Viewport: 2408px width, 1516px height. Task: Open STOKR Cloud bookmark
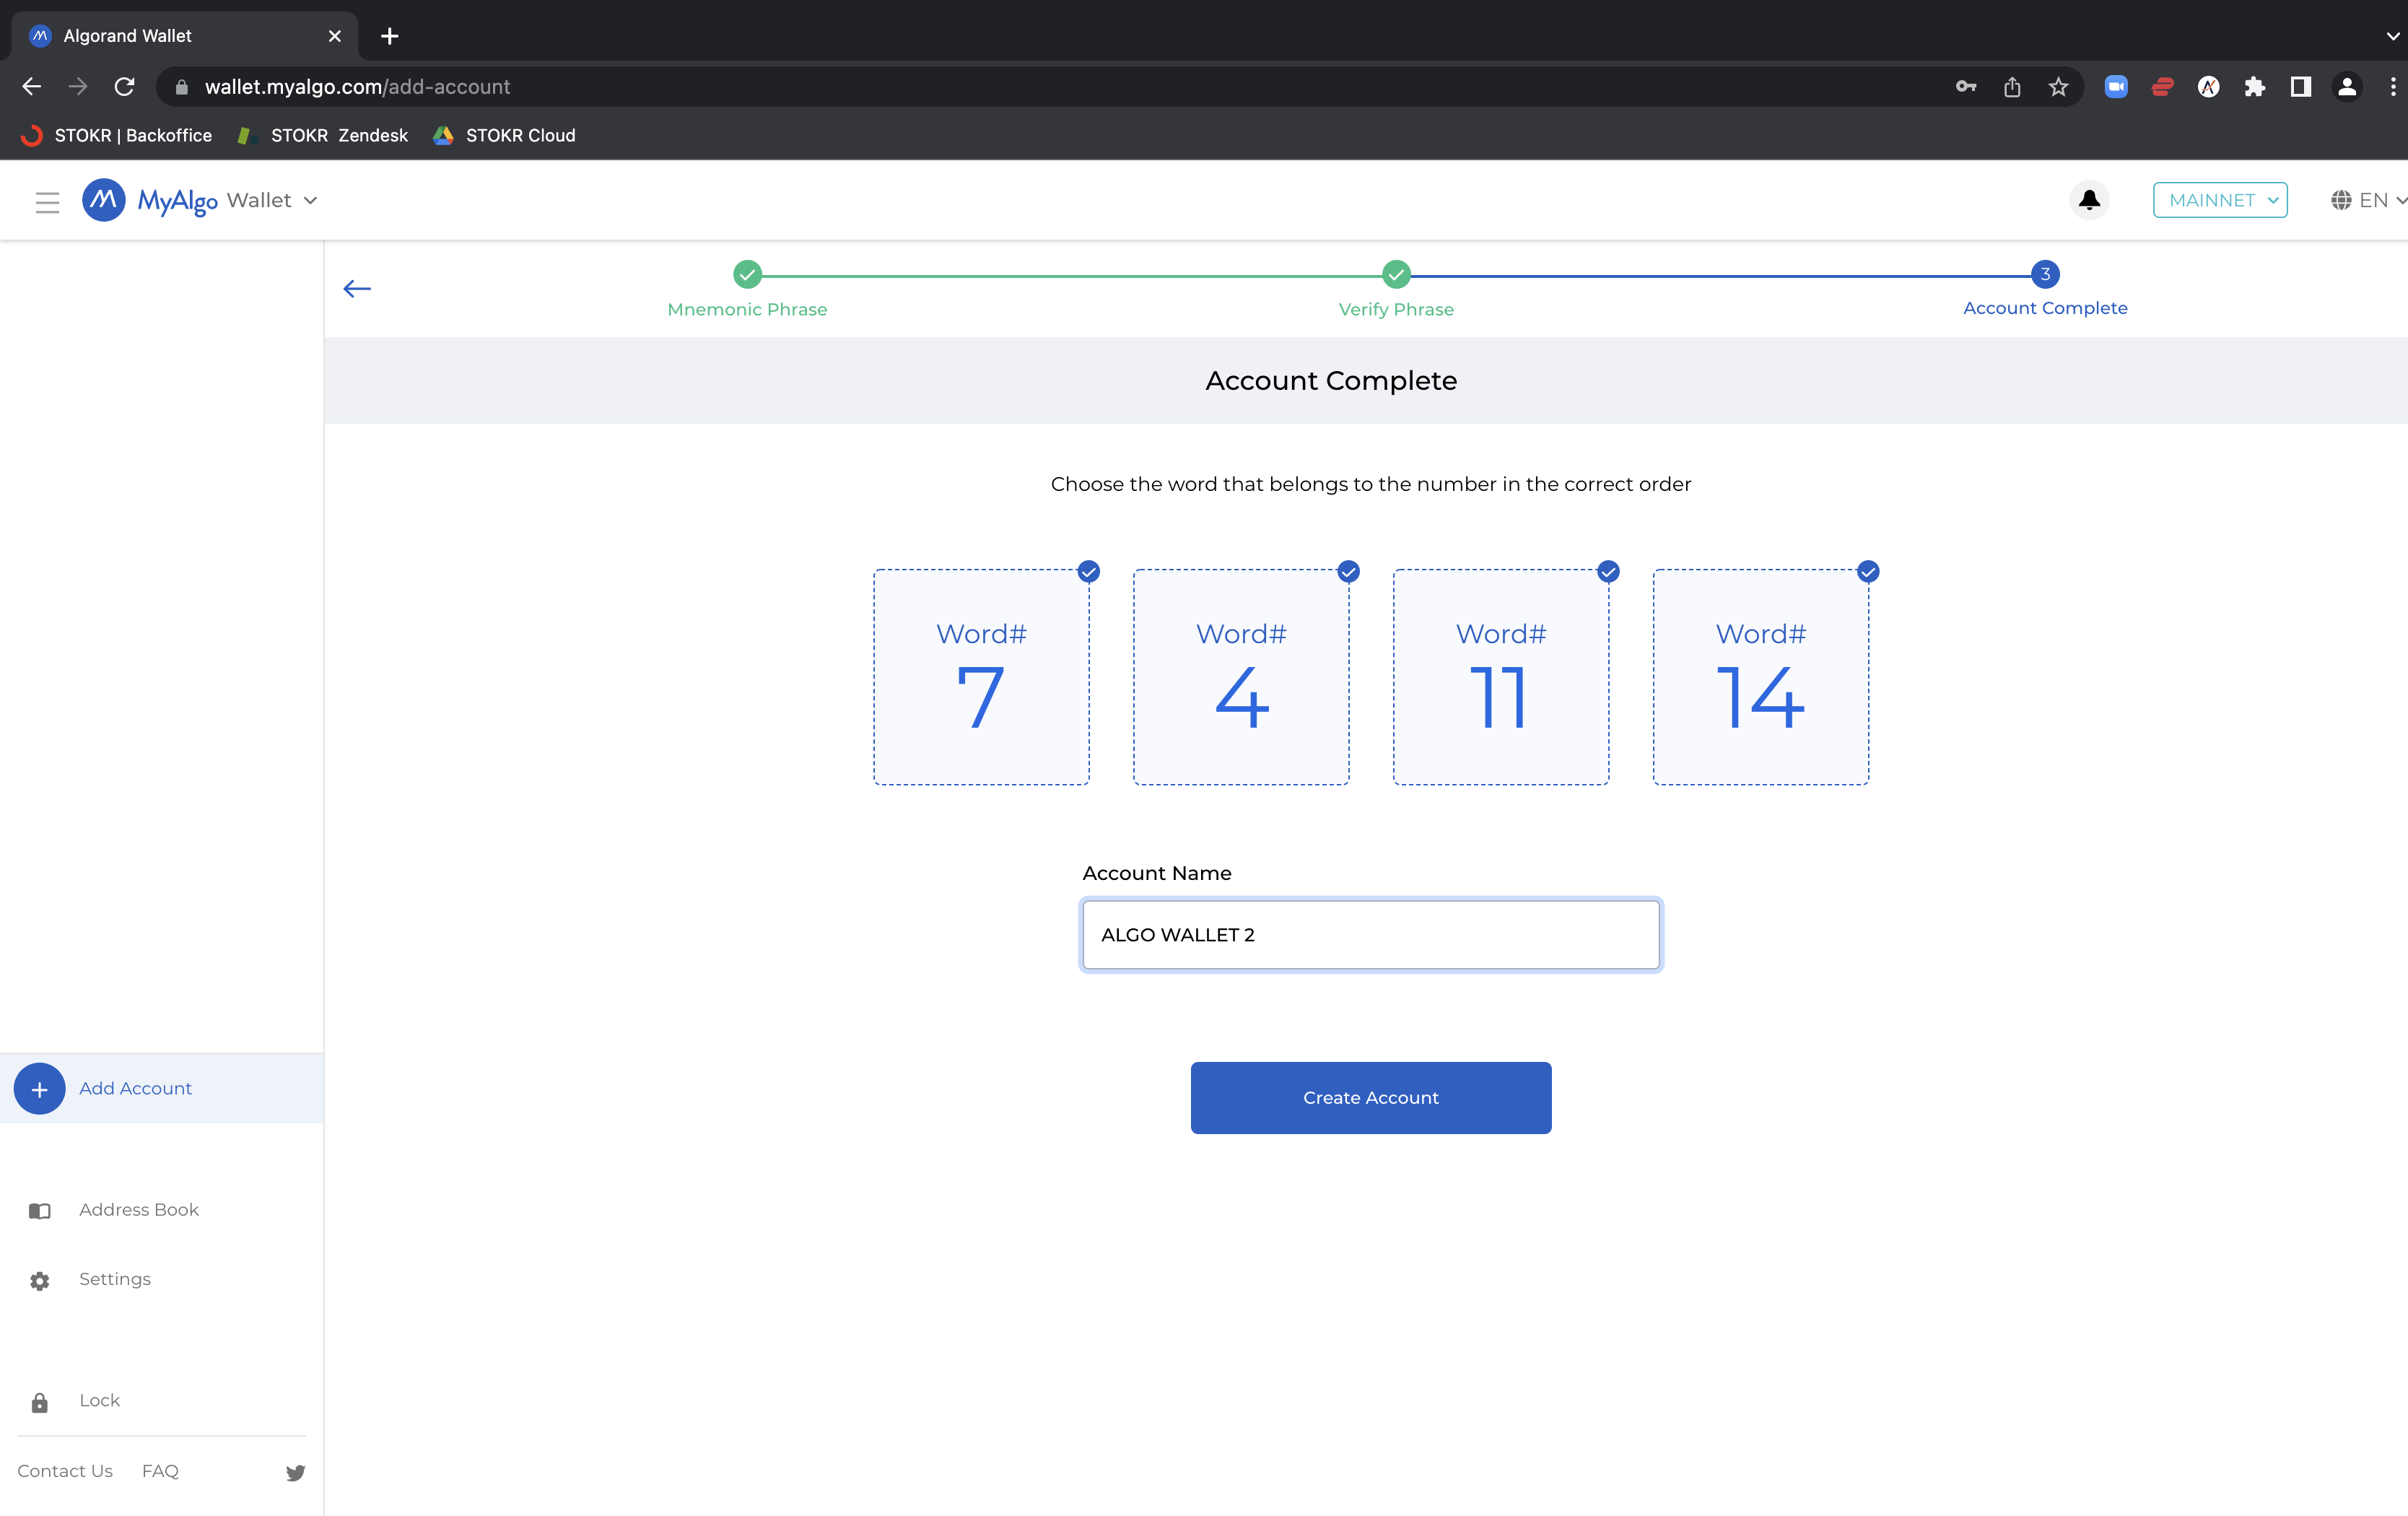tap(504, 135)
